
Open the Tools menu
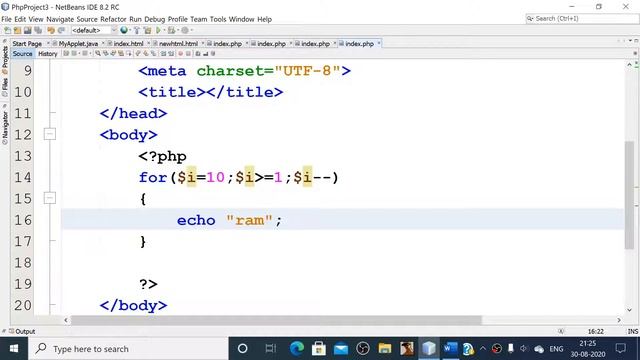coord(218,19)
